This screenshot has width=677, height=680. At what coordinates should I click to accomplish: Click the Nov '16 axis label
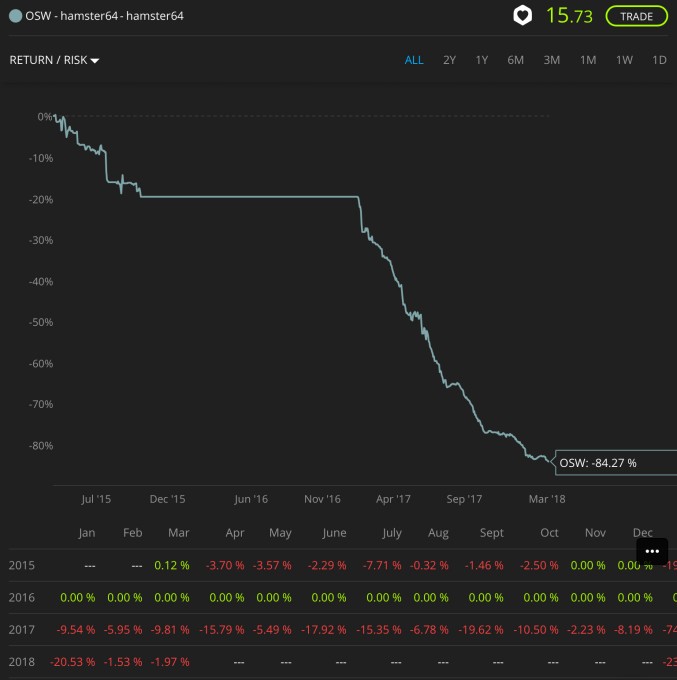[322, 499]
